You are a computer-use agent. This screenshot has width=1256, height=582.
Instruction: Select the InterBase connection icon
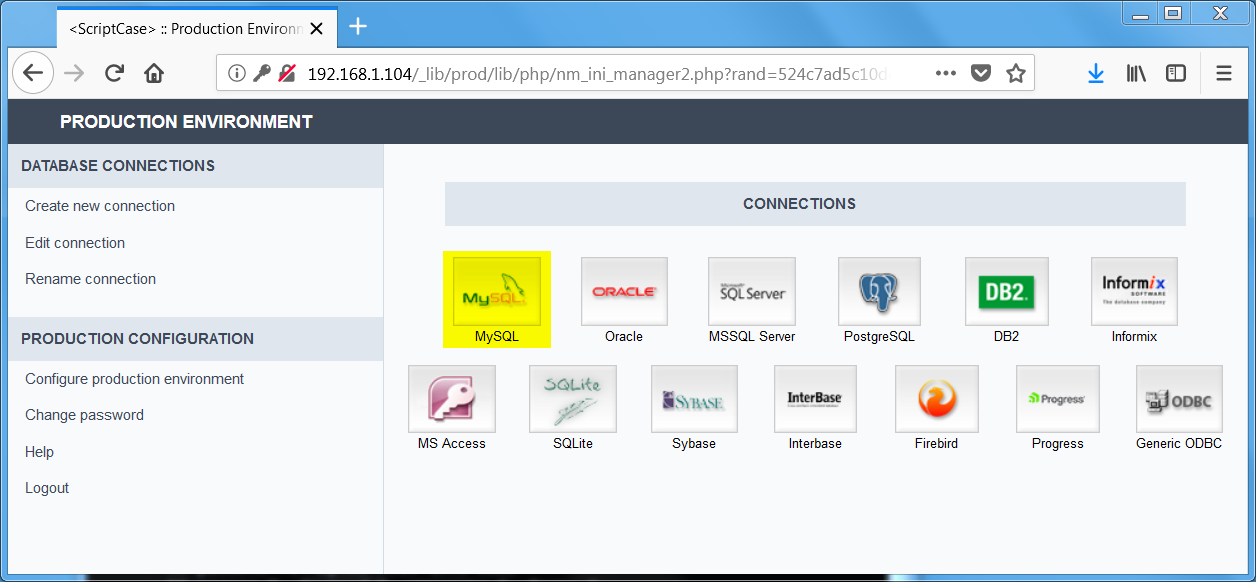click(x=815, y=398)
